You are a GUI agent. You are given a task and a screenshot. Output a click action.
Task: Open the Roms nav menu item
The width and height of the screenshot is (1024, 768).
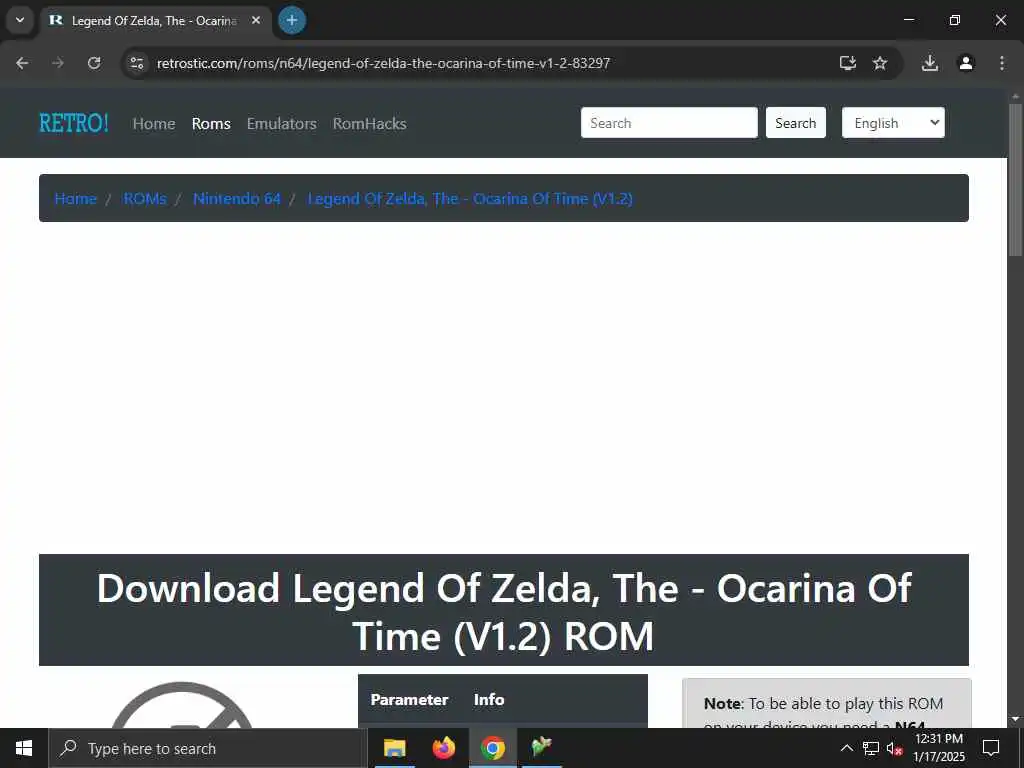click(211, 123)
